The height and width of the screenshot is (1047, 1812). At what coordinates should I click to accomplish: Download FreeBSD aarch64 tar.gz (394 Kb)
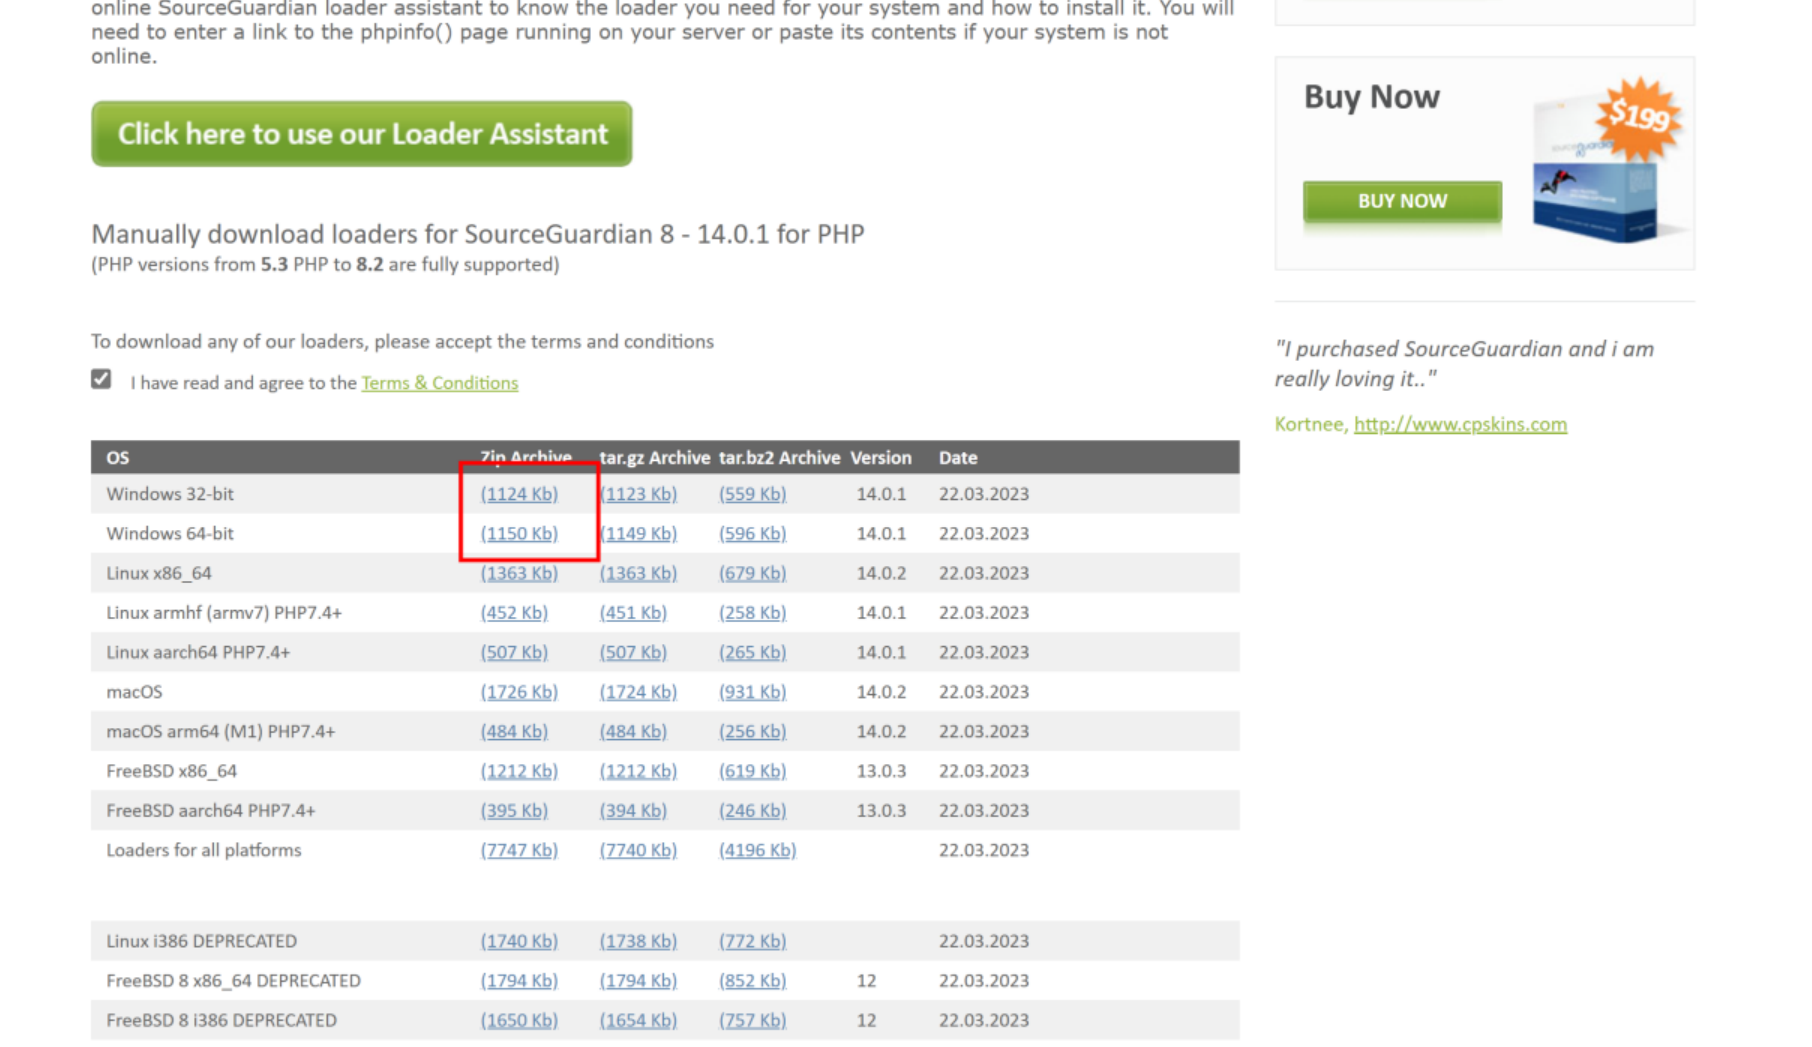(633, 811)
